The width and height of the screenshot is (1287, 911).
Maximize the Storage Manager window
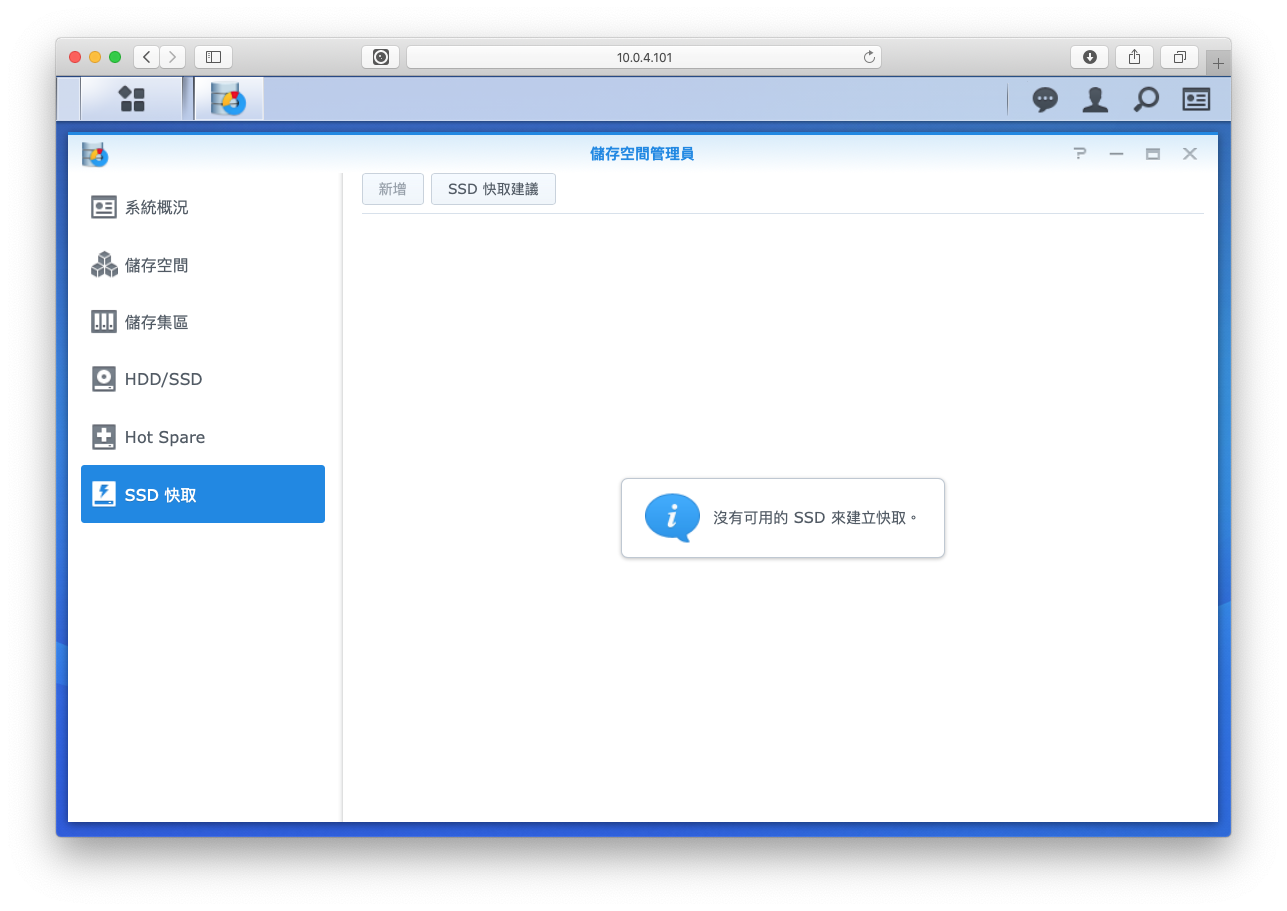(x=1153, y=153)
